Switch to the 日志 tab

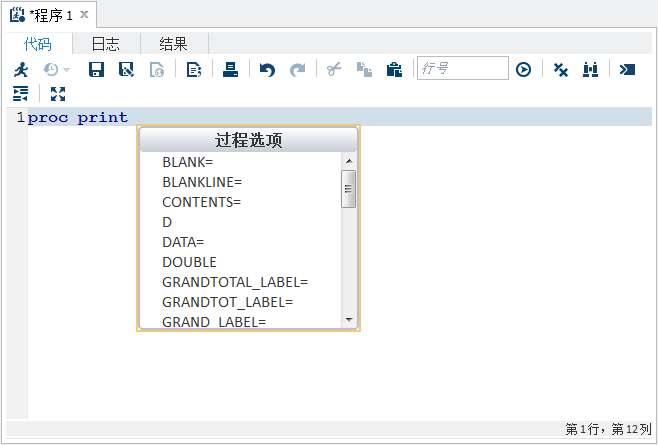(x=106, y=44)
